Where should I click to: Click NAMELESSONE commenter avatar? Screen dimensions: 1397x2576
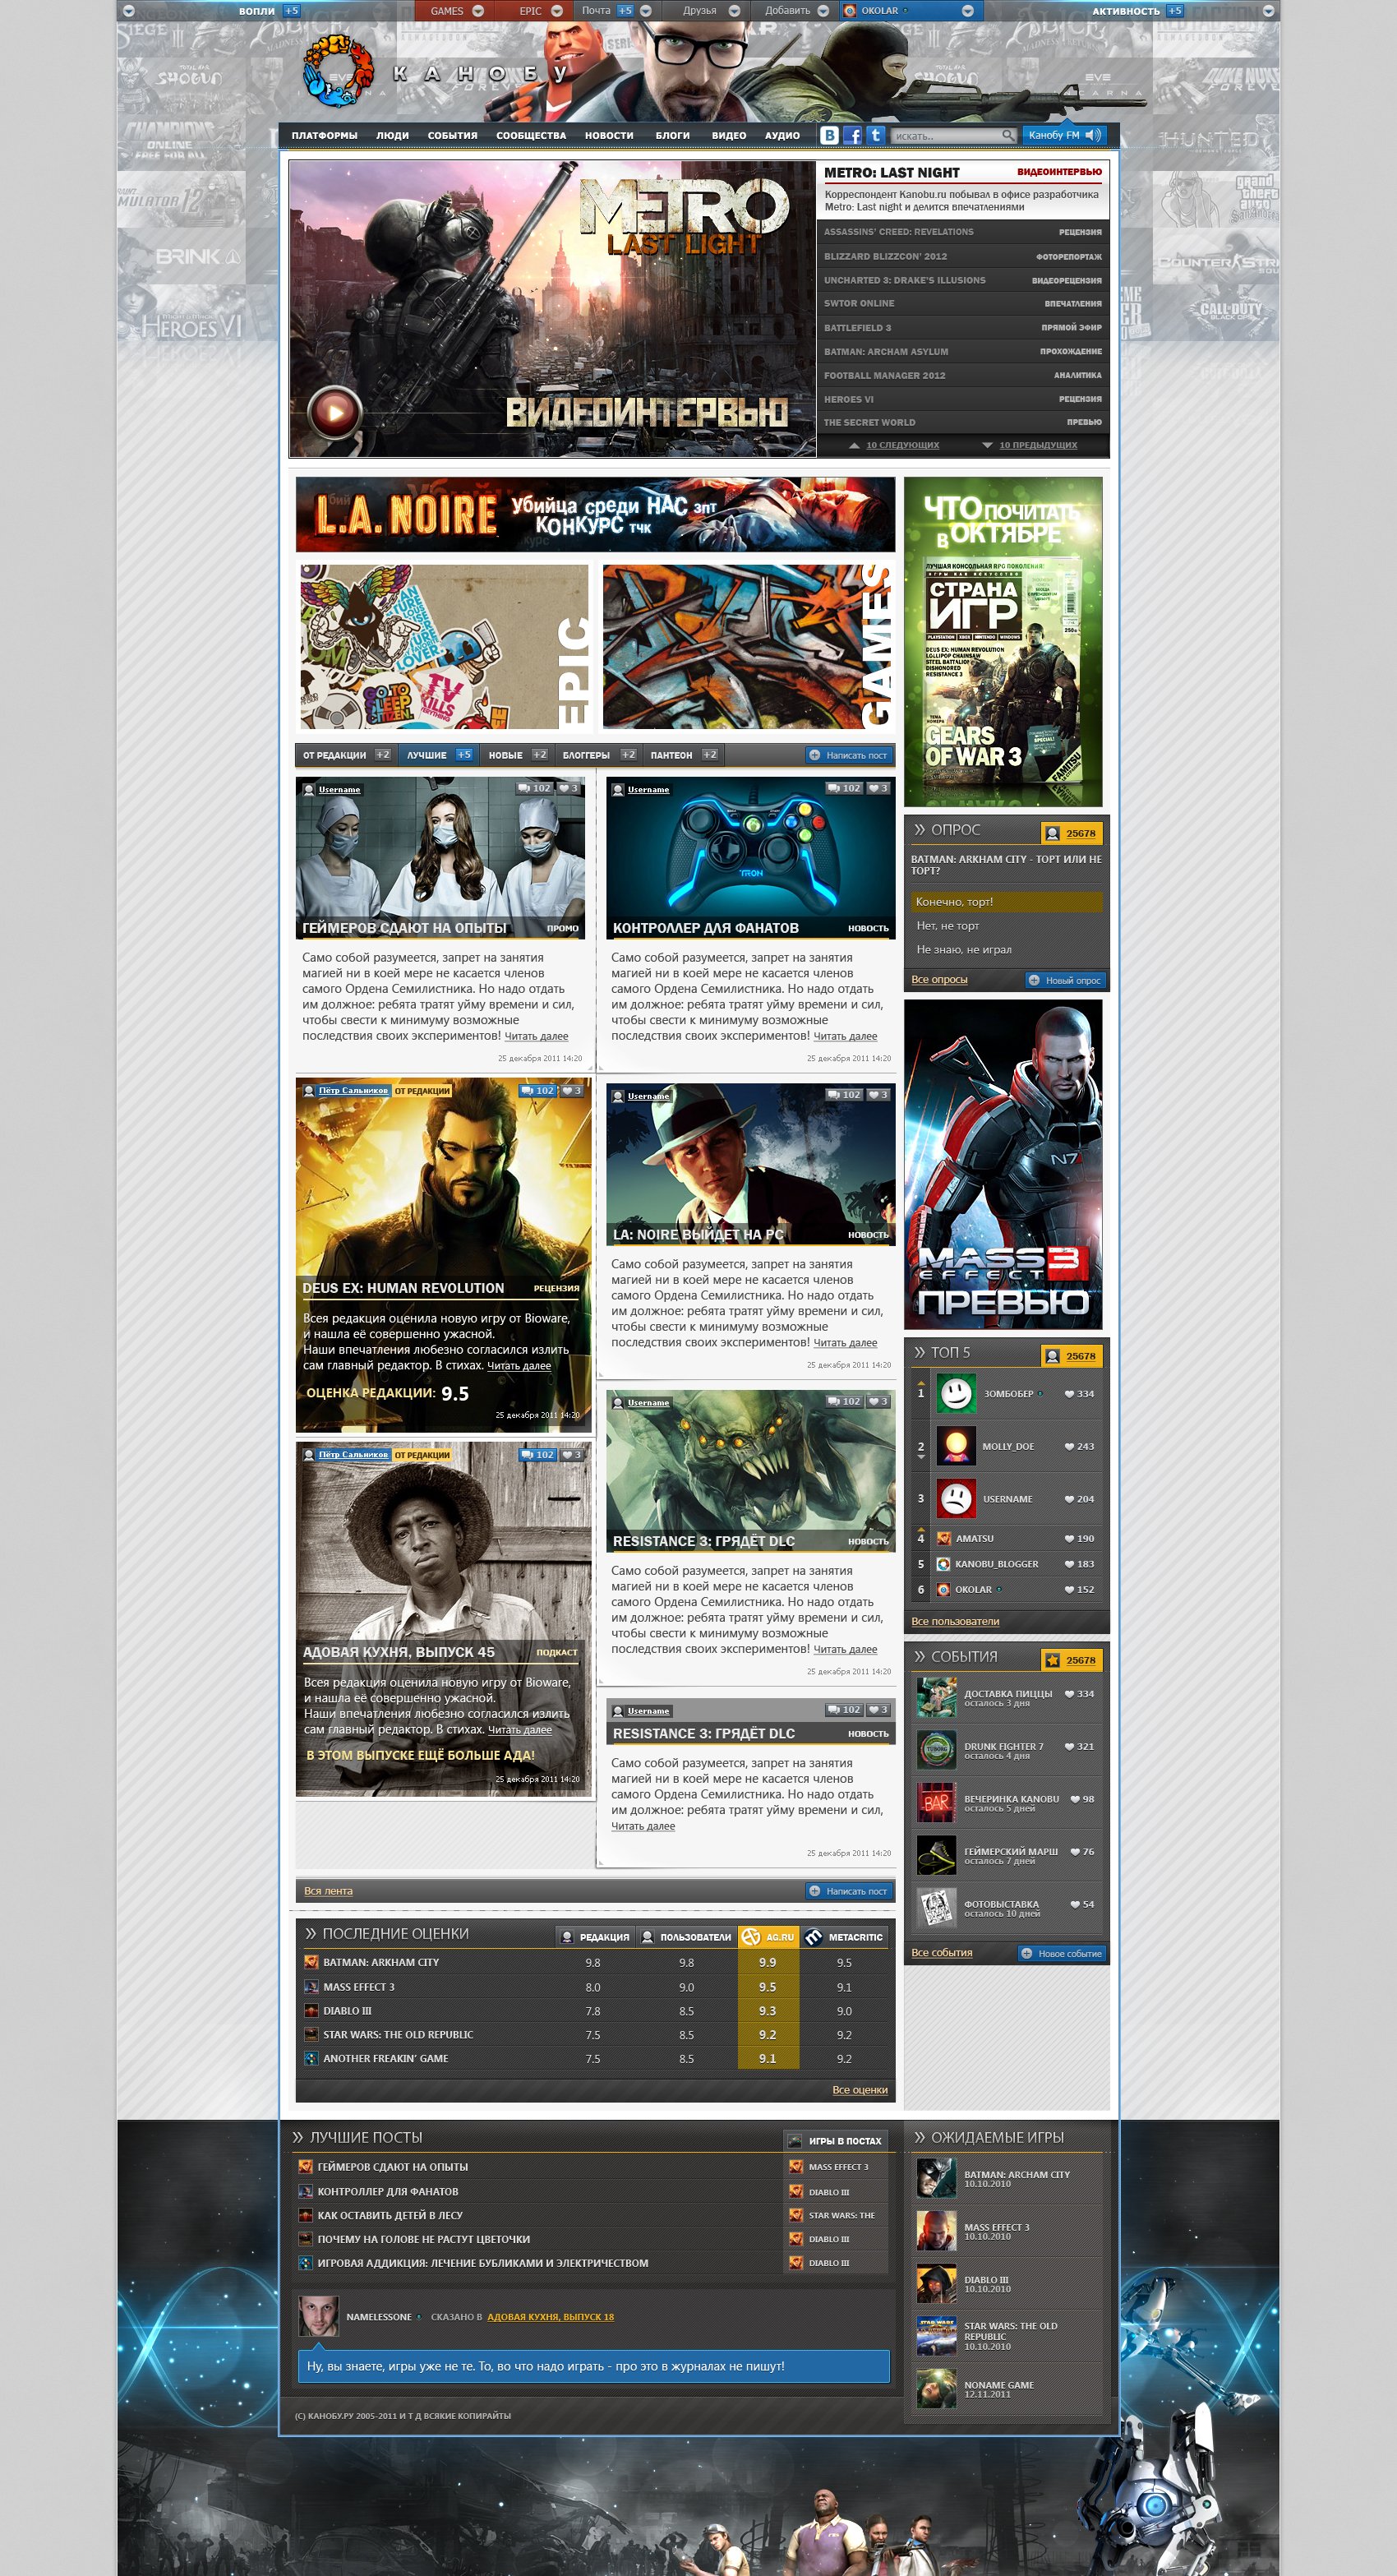coord(319,2316)
